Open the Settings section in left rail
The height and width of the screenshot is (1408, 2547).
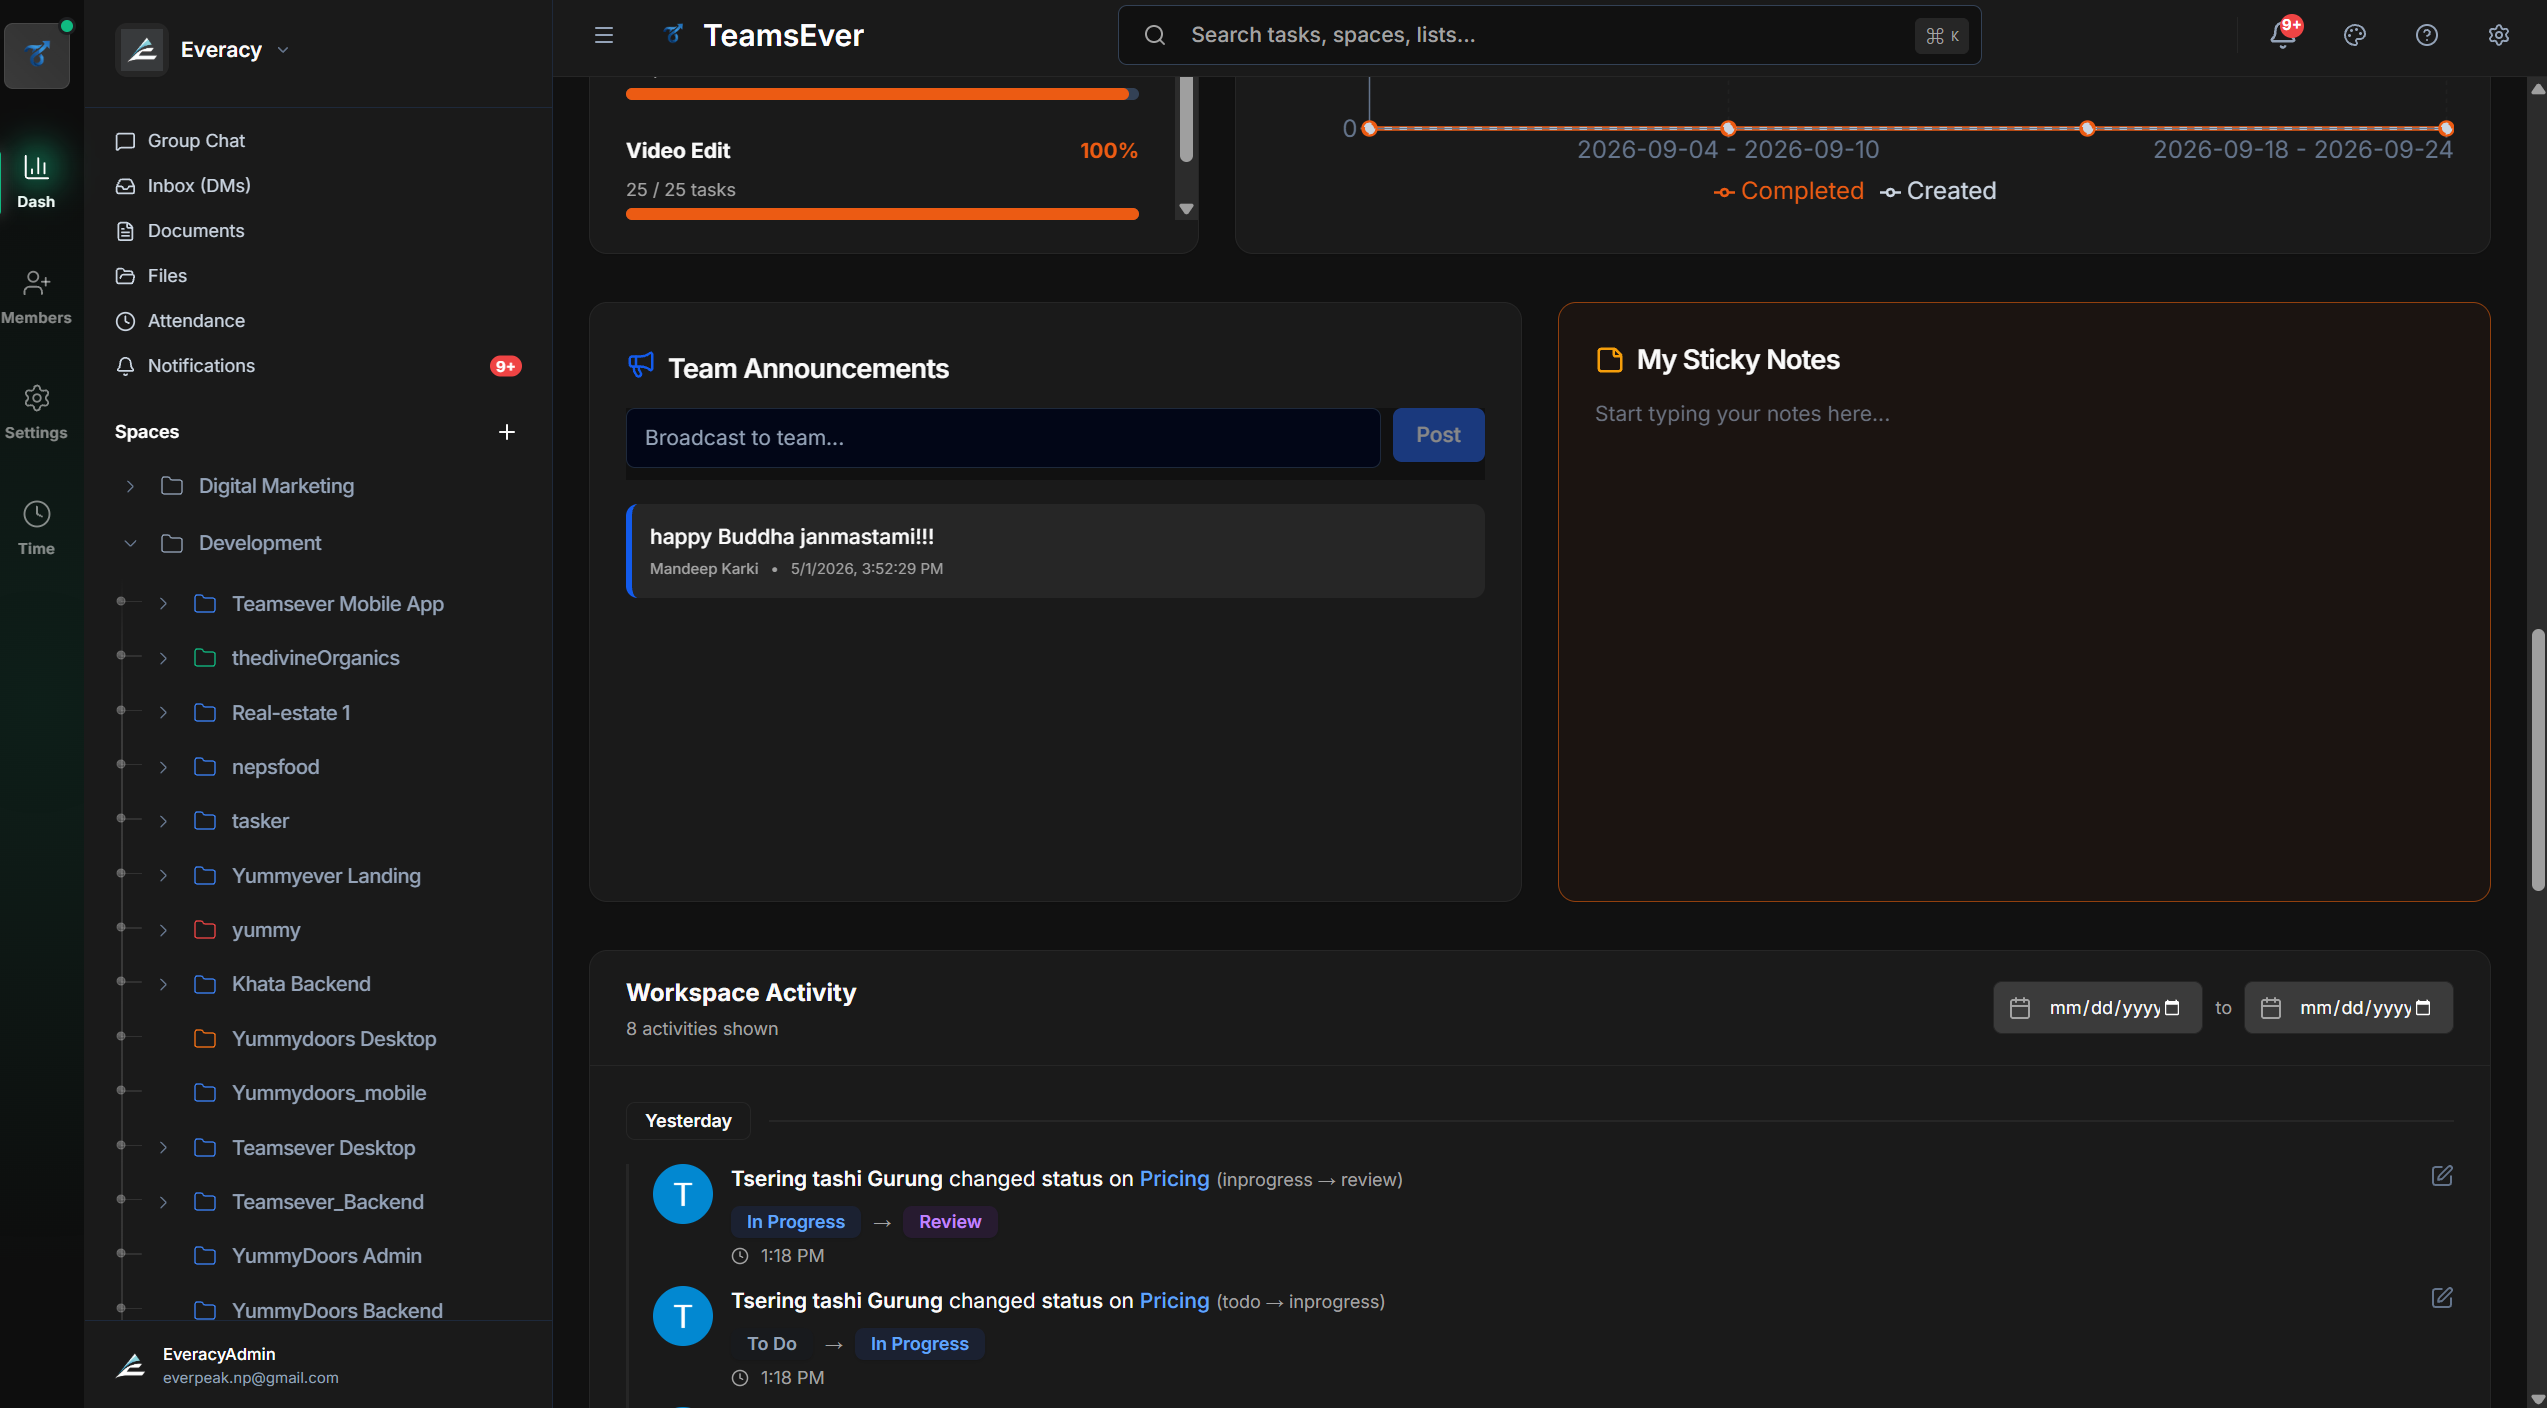click(36, 412)
